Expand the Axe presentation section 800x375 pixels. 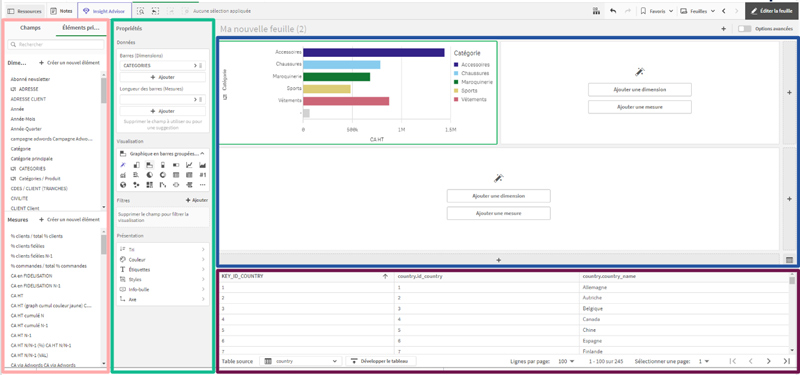point(163,299)
